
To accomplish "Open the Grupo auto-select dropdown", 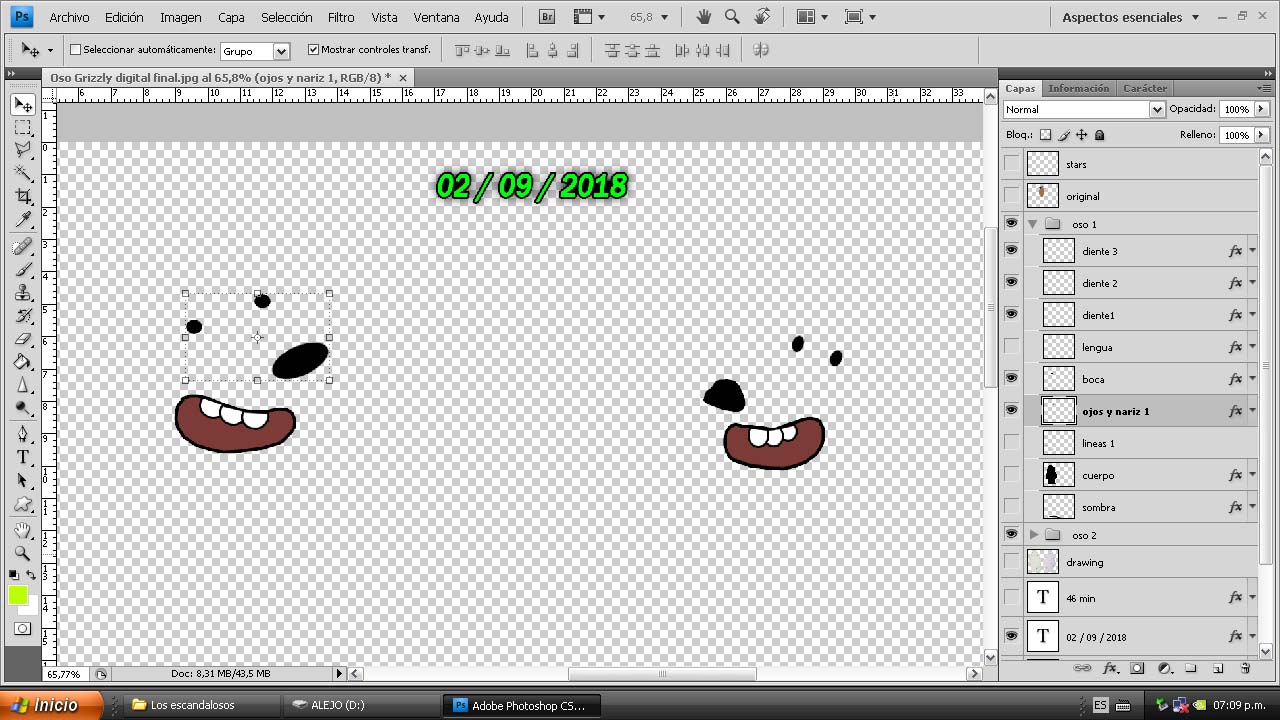I will pos(281,51).
